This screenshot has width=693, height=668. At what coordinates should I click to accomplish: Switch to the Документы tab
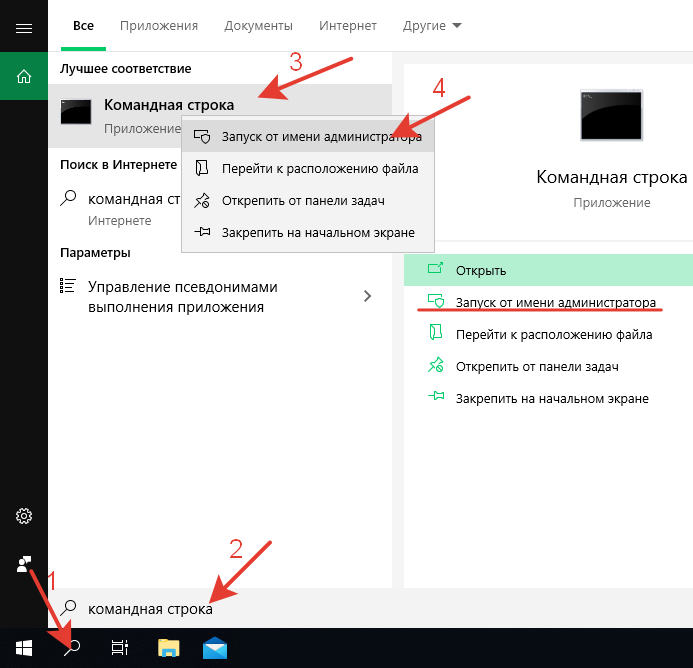258,26
